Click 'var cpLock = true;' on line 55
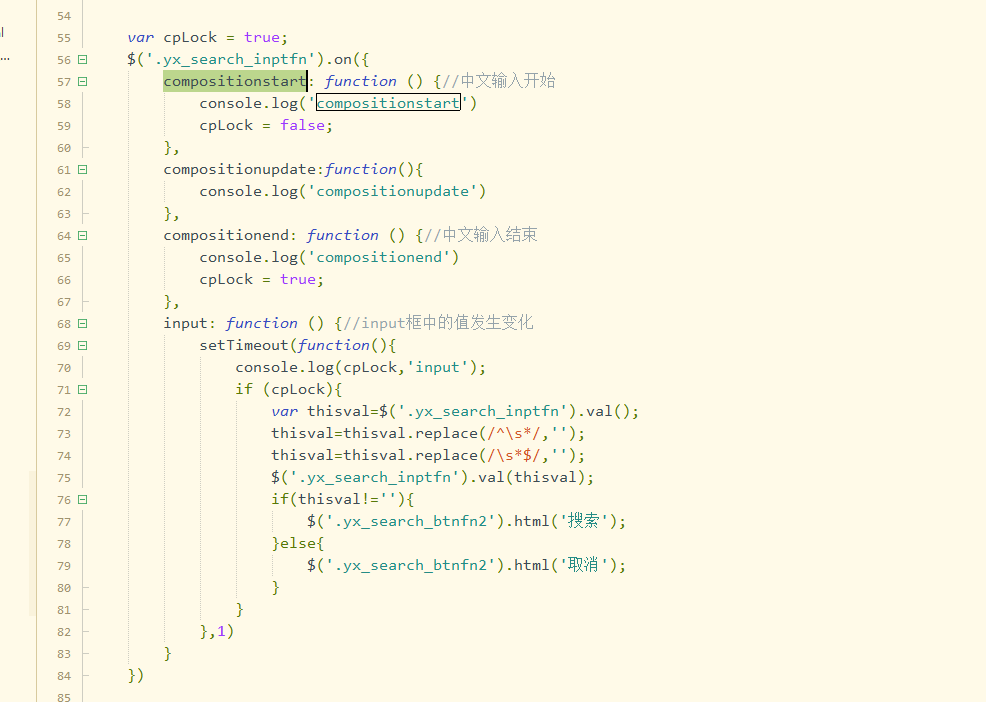 208,38
